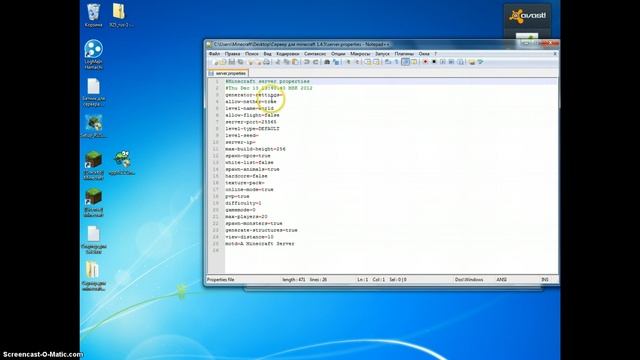Toggle word wrap in the toolbar
640x360 pixels.
pyautogui.click(x=387, y=62)
